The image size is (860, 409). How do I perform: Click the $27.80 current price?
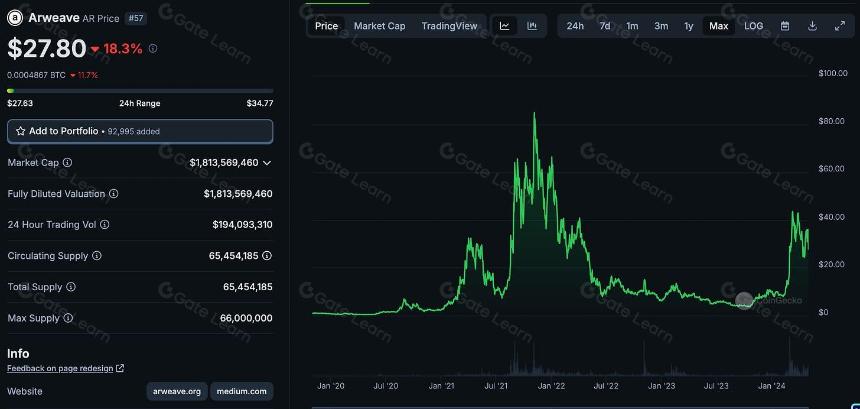pos(47,48)
